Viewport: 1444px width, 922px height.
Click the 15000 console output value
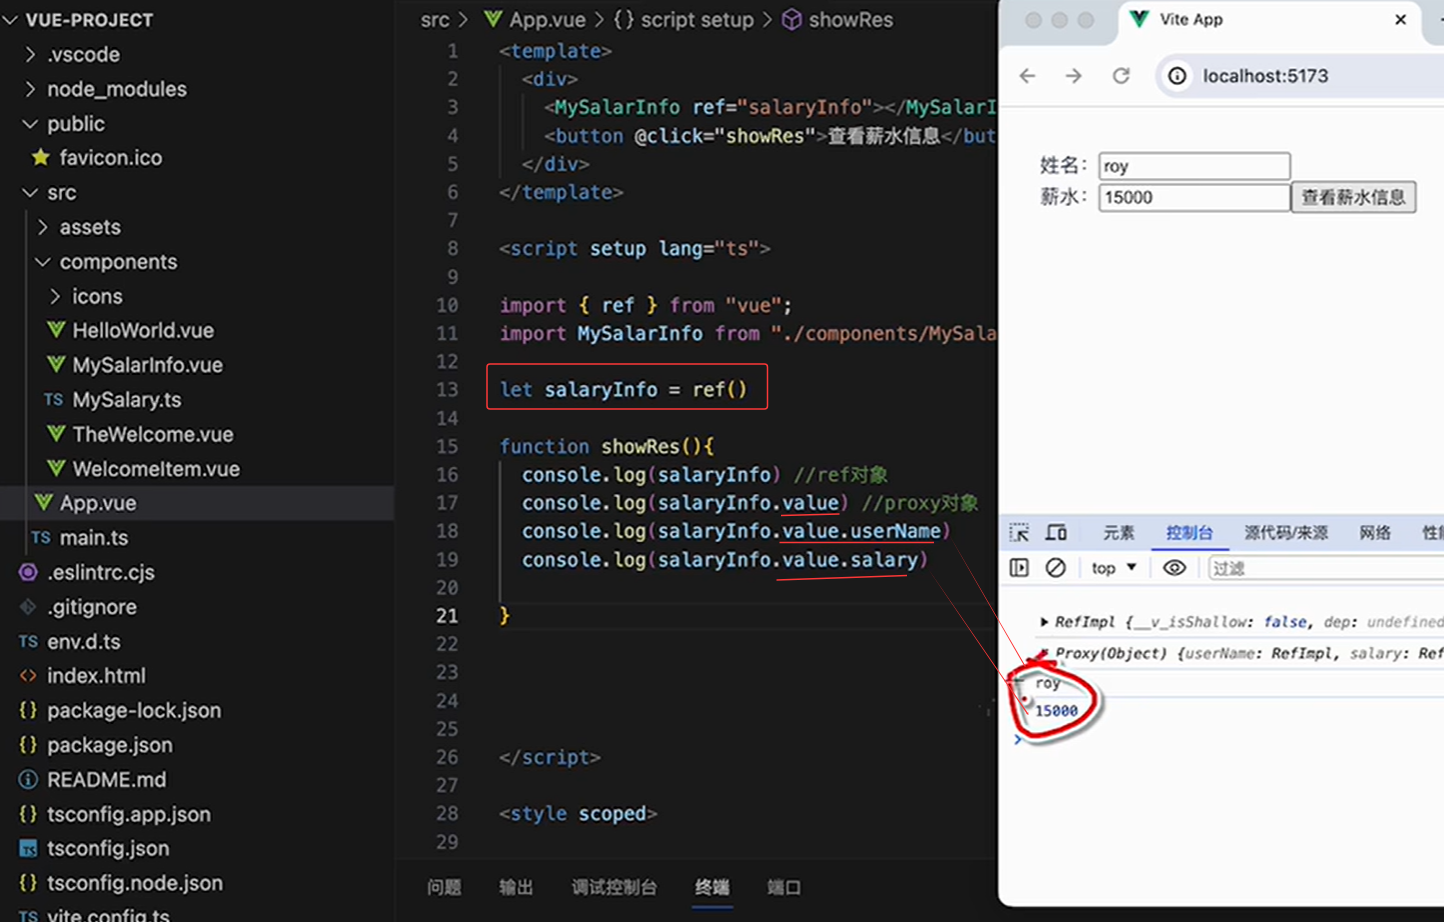[x=1056, y=711]
